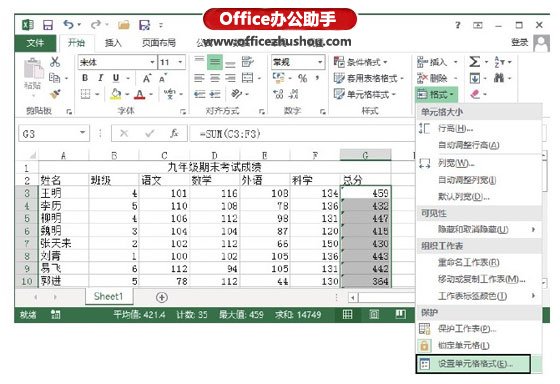This screenshot has width=560, height=384.
Task: Decrease indent
Action: (199, 94)
